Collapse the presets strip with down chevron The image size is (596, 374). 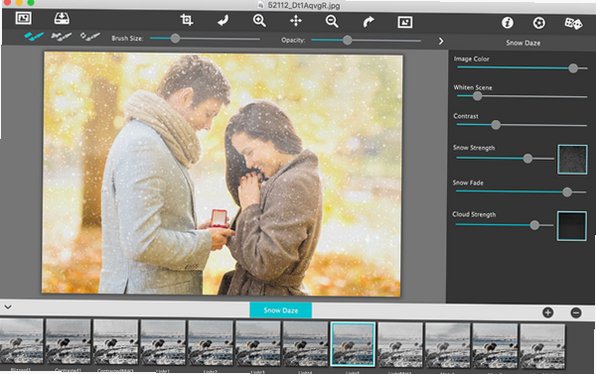coord(8,307)
